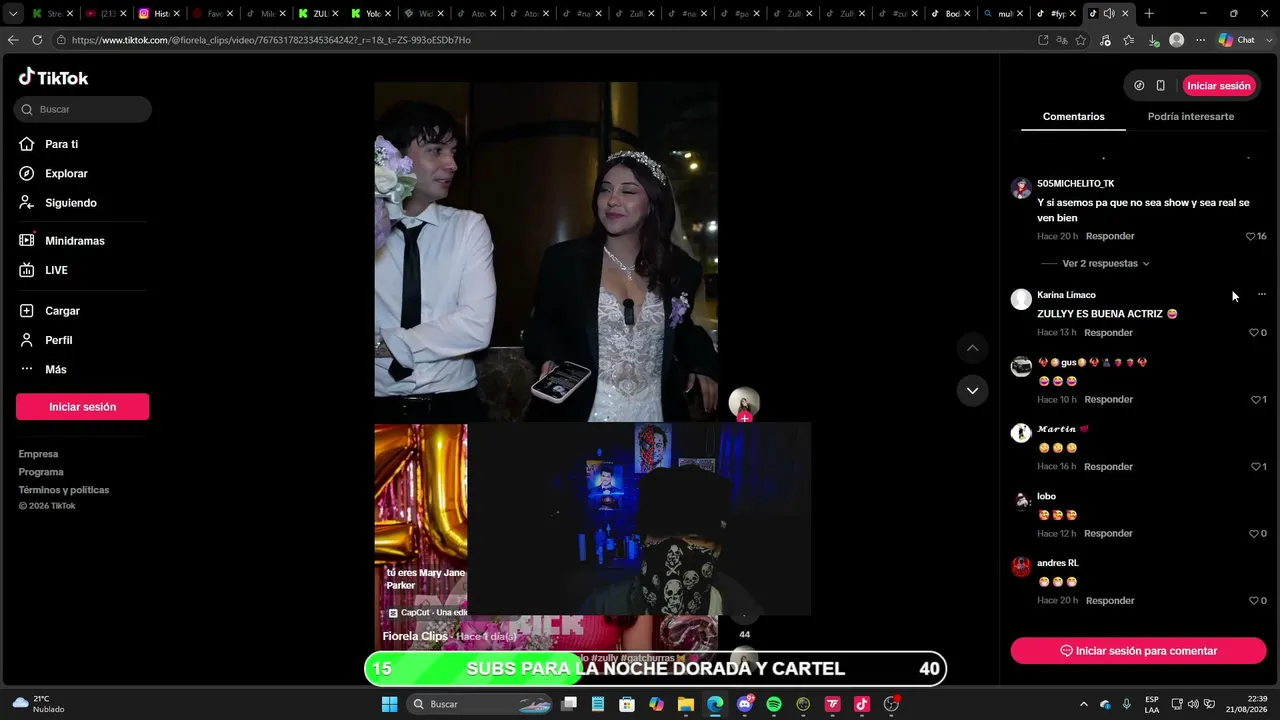Switch to the Yolo browser tab
The height and width of the screenshot is (720, 1280).
click(371, 14)
